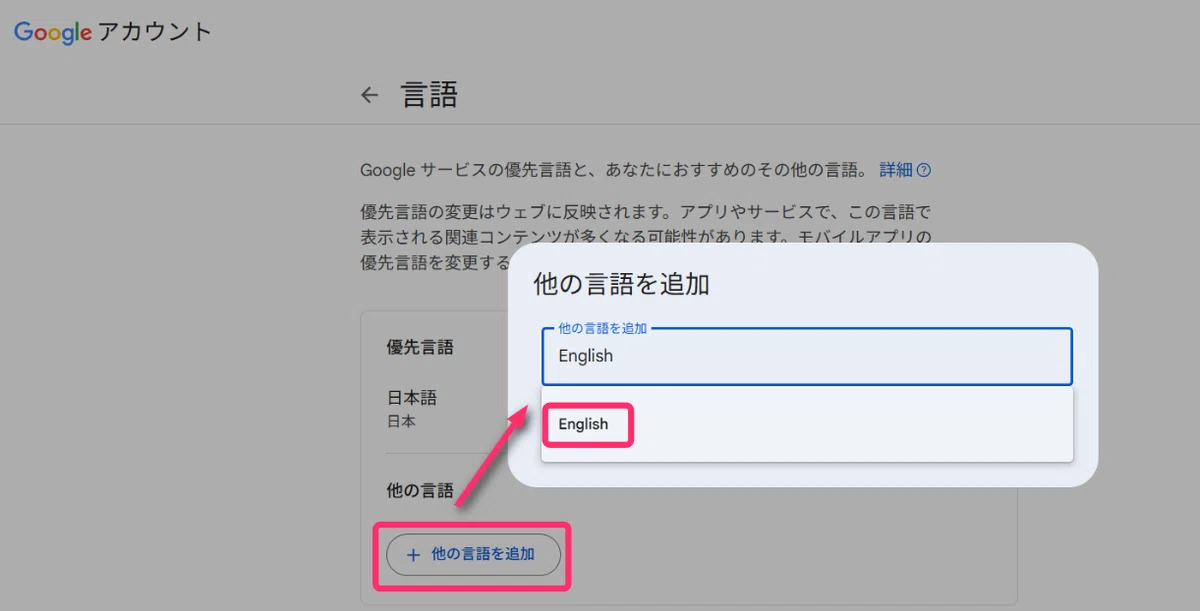Click the 他の言語を追加 button
Image resolution: width=1200 pixels, height=611 pixels.
[x=473, y=554]
